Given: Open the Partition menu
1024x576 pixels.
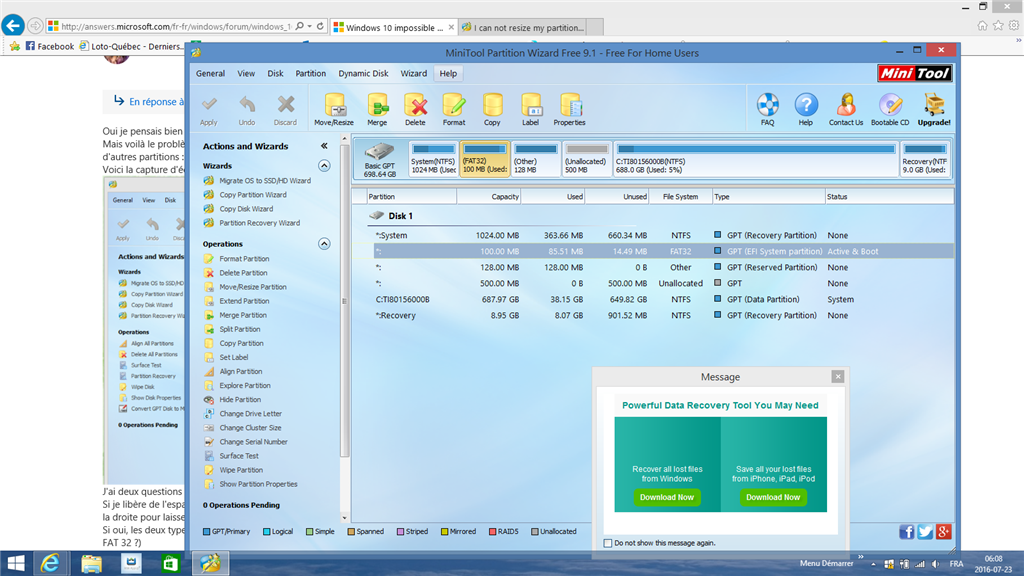Looking at the screenshot, I should point(311,73).
